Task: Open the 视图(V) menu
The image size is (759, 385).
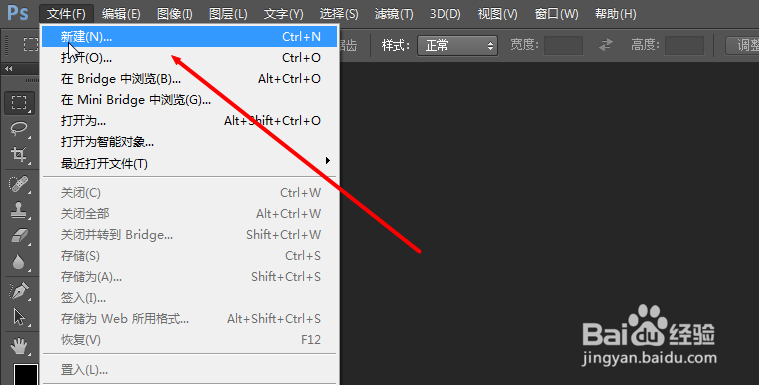Action: (498, 14)
